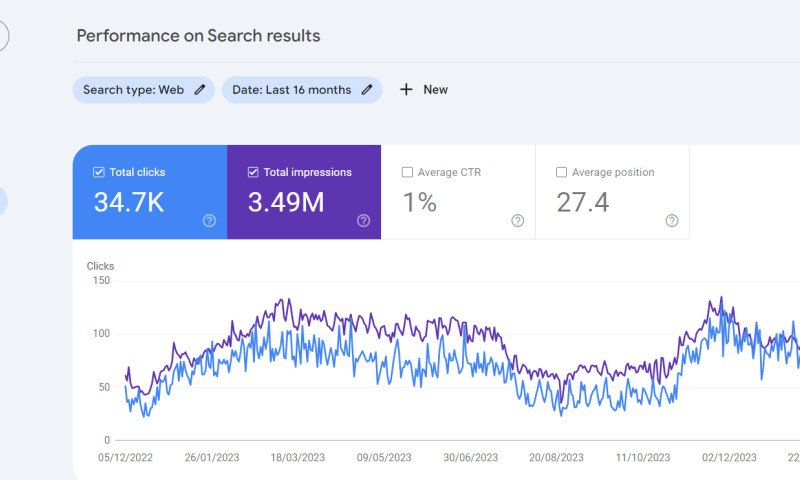
Task: Uncheck the Total clicks checkbox
Action: [98, 172]
